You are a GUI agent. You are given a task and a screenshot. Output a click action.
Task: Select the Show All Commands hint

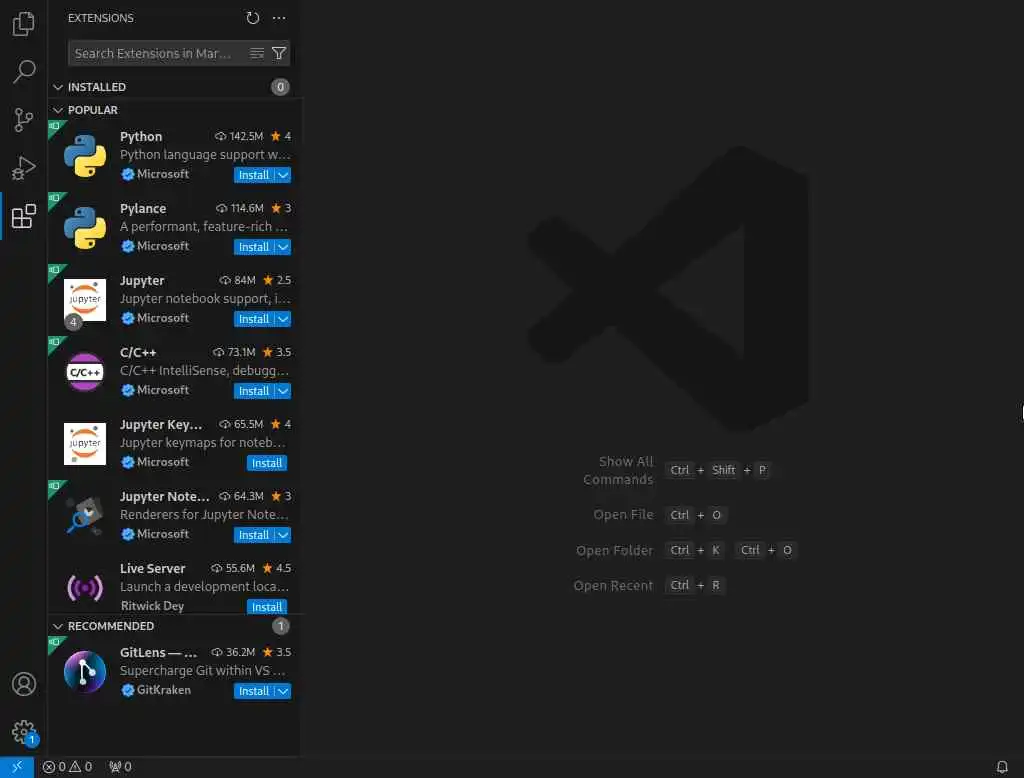618,470
